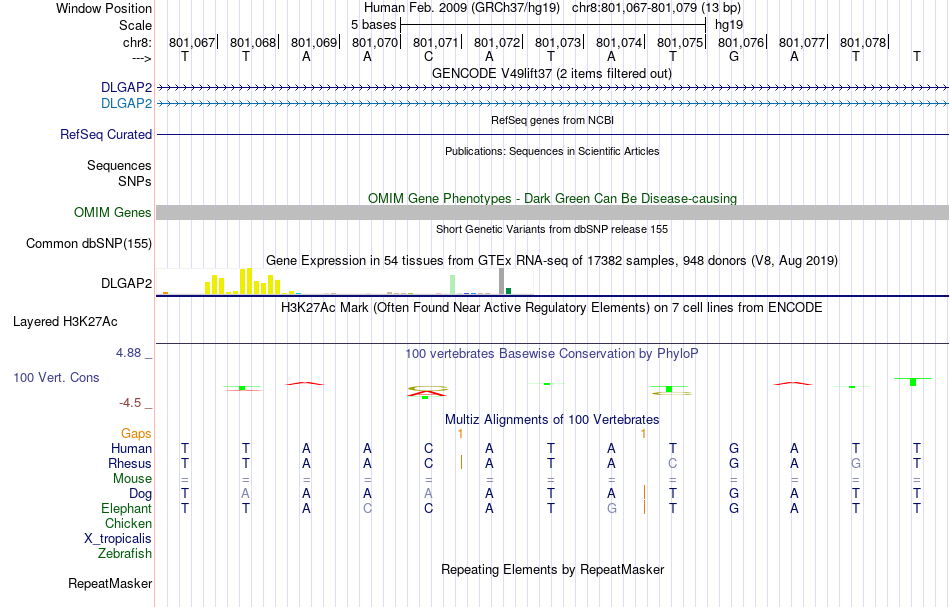Click the first orange gap marker labeled 1
The width and height of the screenshot is (950, 607).
pyautogui.click(x=460, y=434)
